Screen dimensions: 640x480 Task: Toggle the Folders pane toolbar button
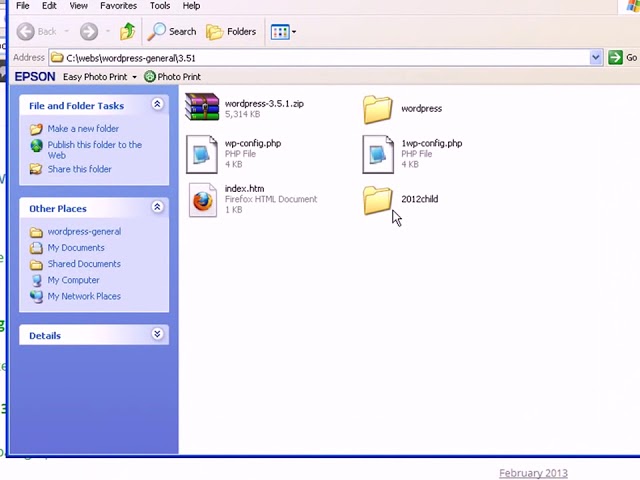[231, 31]
